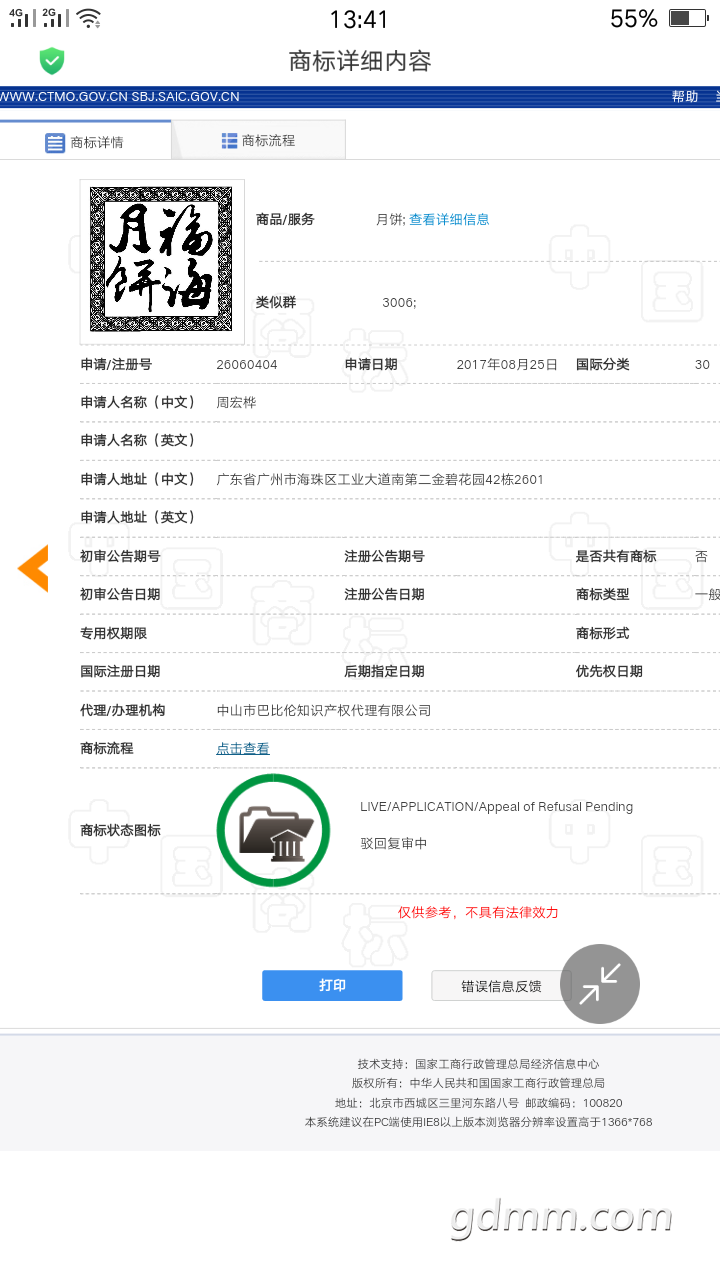Select the applicant address text
The height and width of the screenshot is (1280, 720).
(380, 479)
